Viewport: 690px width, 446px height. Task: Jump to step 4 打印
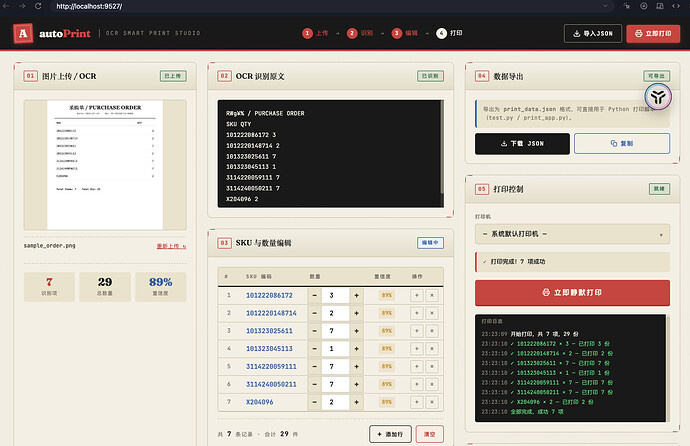pyautogui.click(x=449, y=33)
